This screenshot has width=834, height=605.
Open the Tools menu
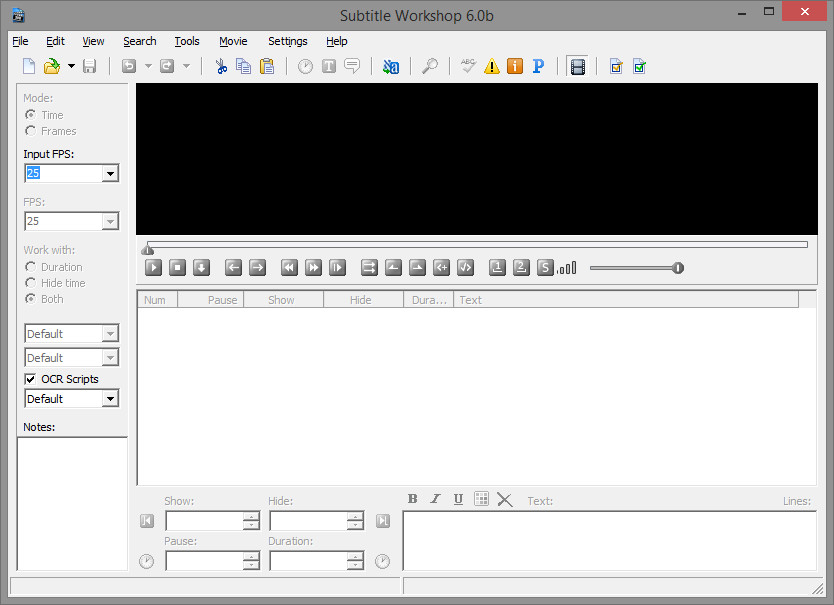tap(187, 42)
